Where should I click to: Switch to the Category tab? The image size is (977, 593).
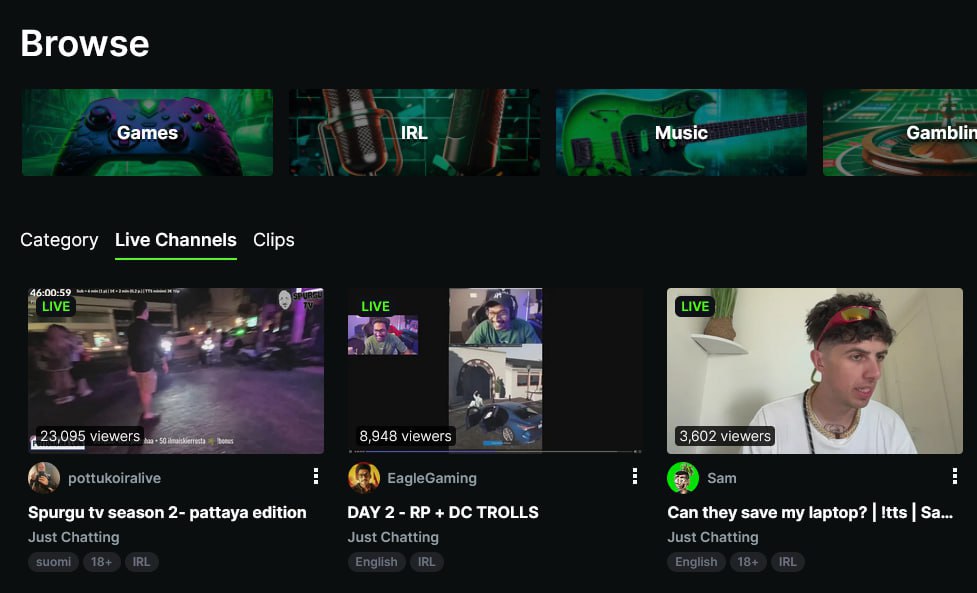[59, 240]
